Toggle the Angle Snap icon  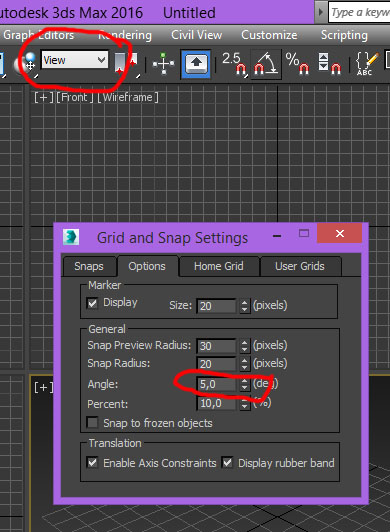[x=266, y=64]
